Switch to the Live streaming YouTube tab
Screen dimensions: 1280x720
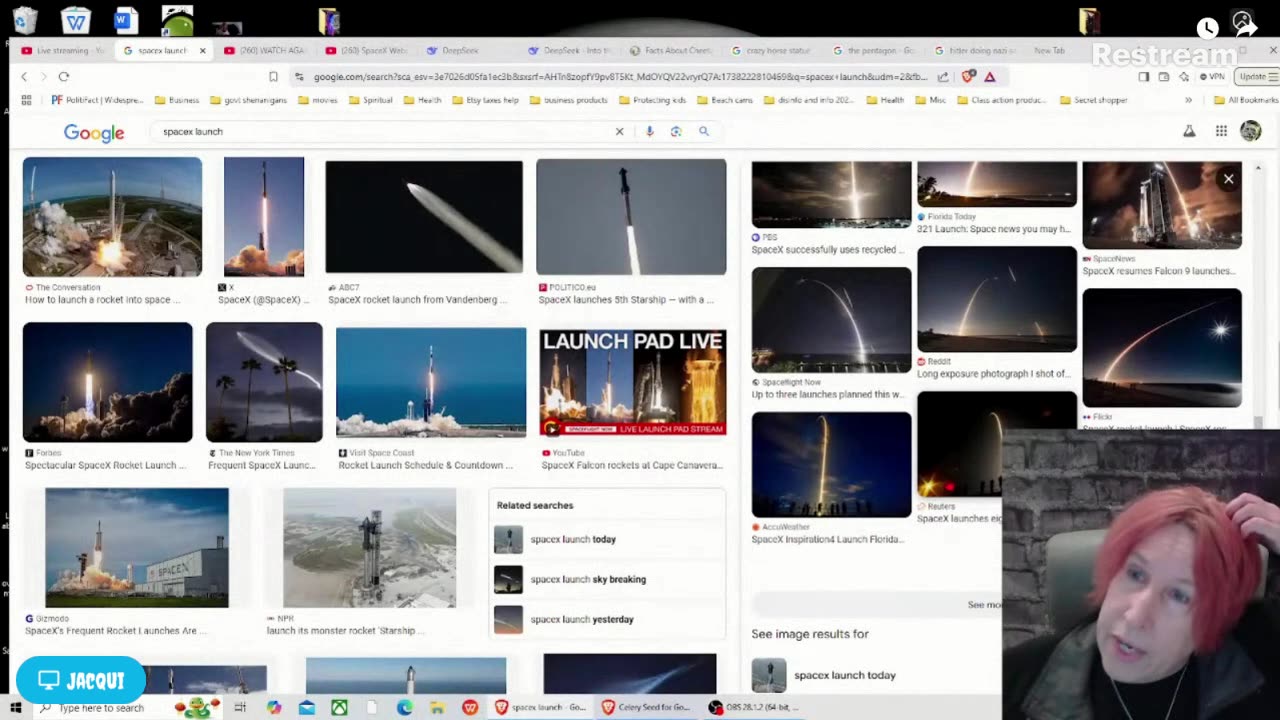click(x=63, y=50)
